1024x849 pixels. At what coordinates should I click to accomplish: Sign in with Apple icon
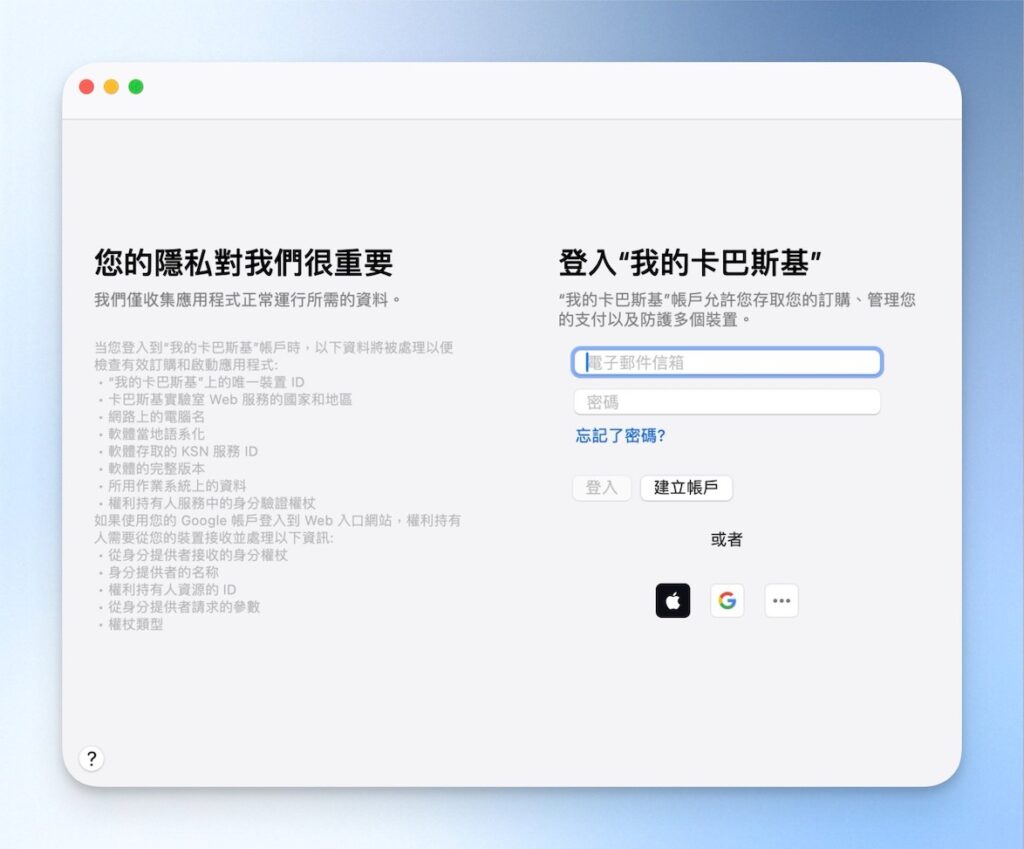coord(673,600)
